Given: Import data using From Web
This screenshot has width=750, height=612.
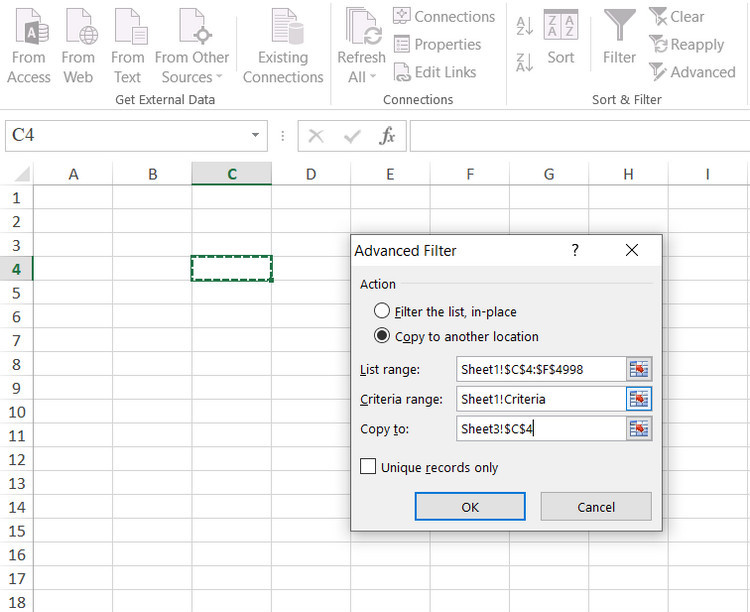Looking at the screenshot, I should (x=78, y=46).
